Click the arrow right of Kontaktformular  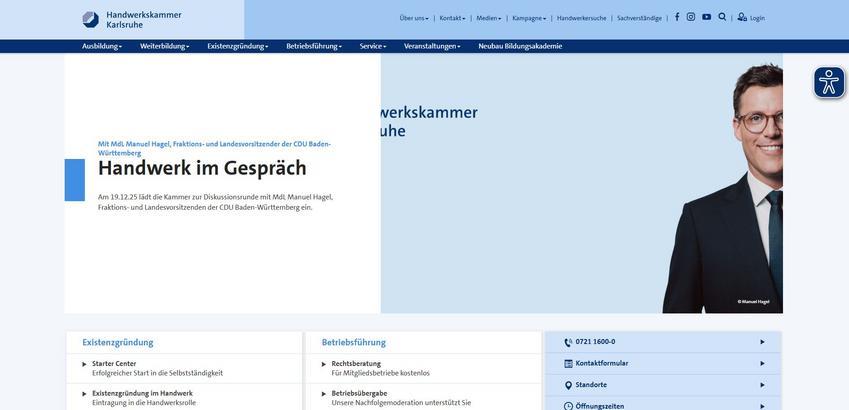click(x=762, y=363)
